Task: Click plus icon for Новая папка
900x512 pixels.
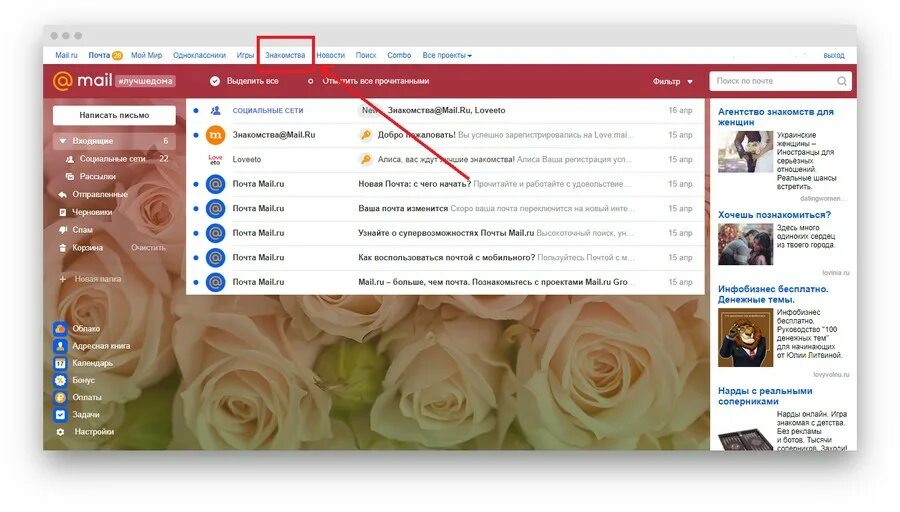Action: tap(63, 279)
